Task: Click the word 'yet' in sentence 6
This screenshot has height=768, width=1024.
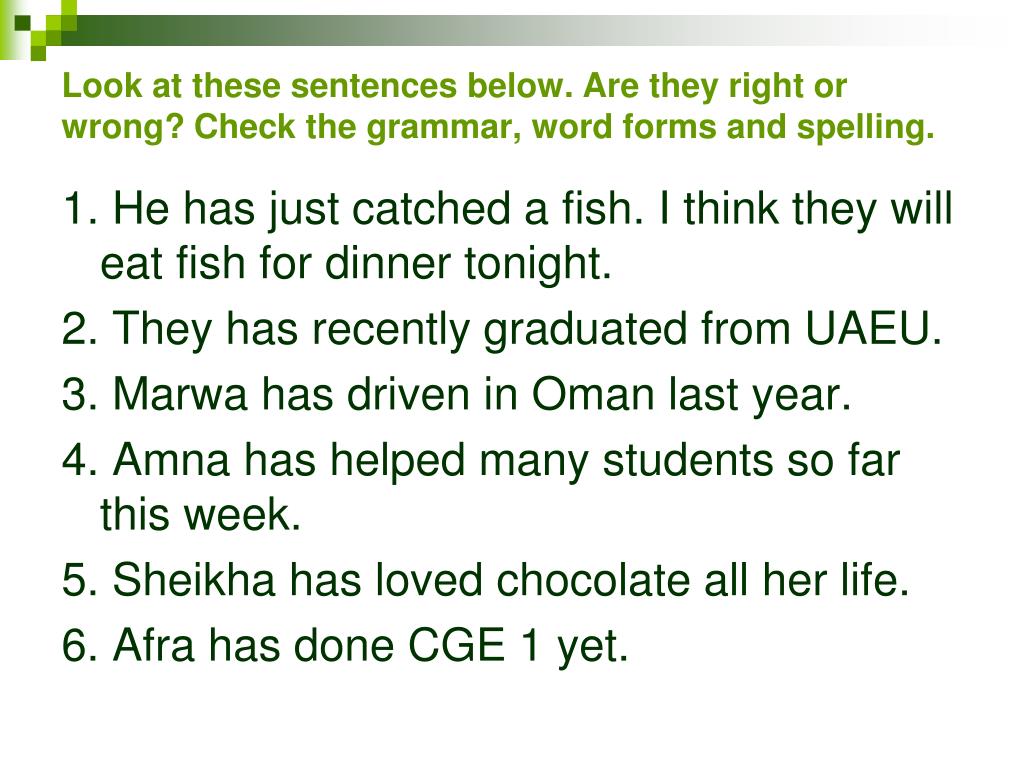Action: 592,649
